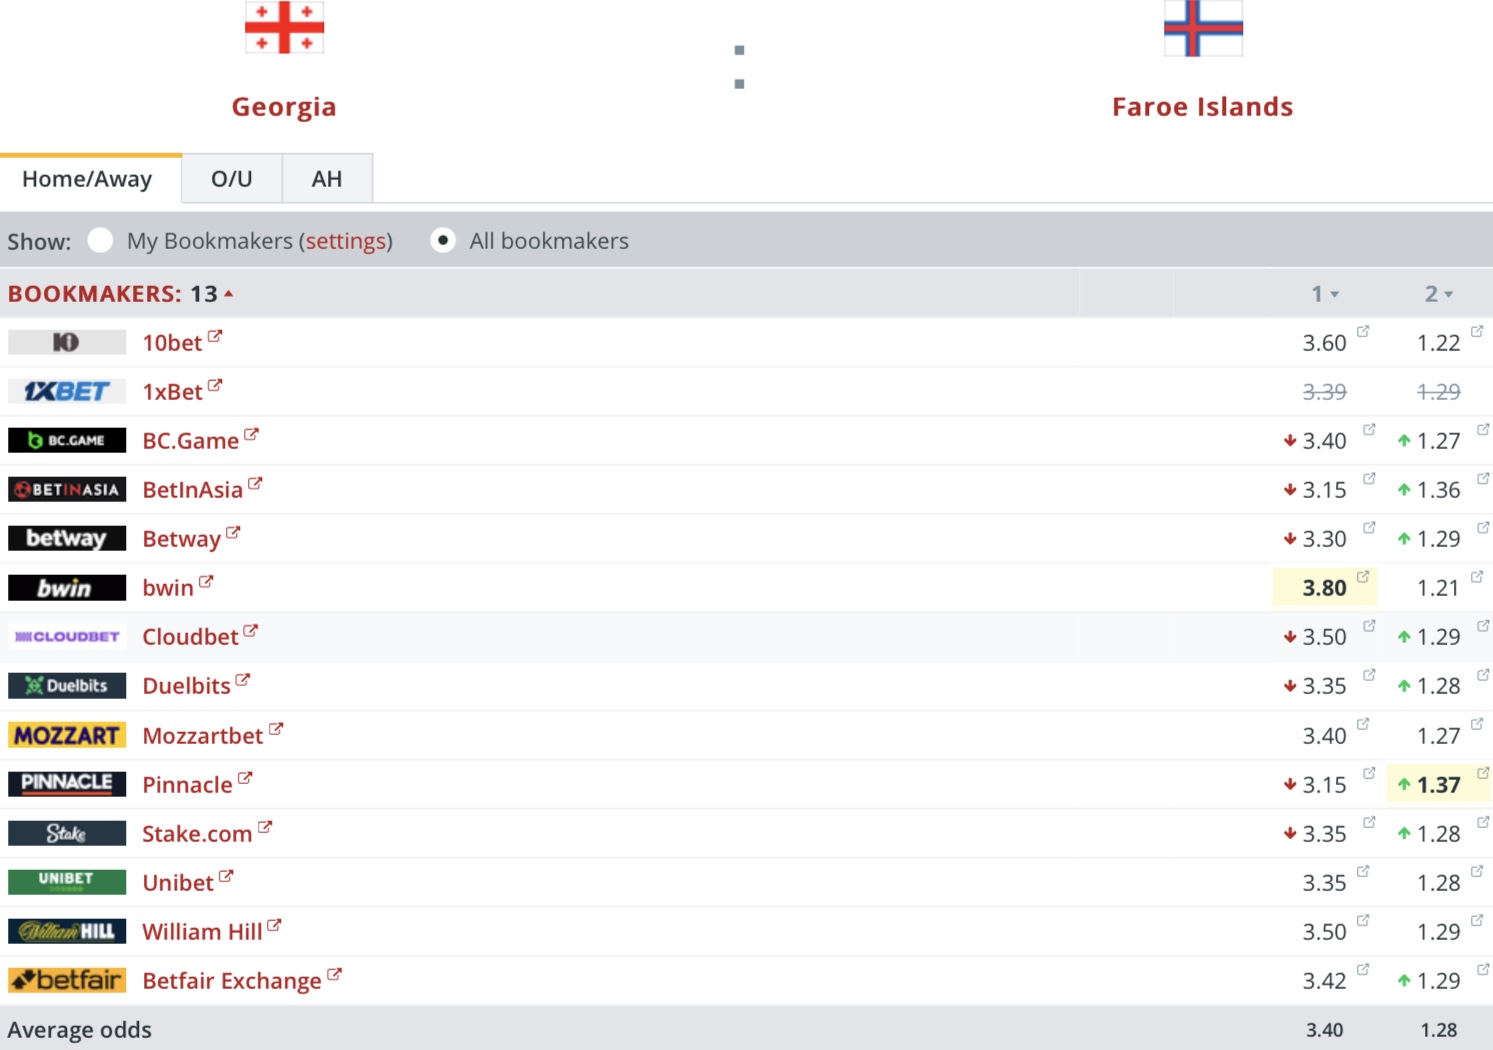The image size is (1493, 1050).
Task: Click 10bet 1.22 away odds
Action: tap(1438, 343)
